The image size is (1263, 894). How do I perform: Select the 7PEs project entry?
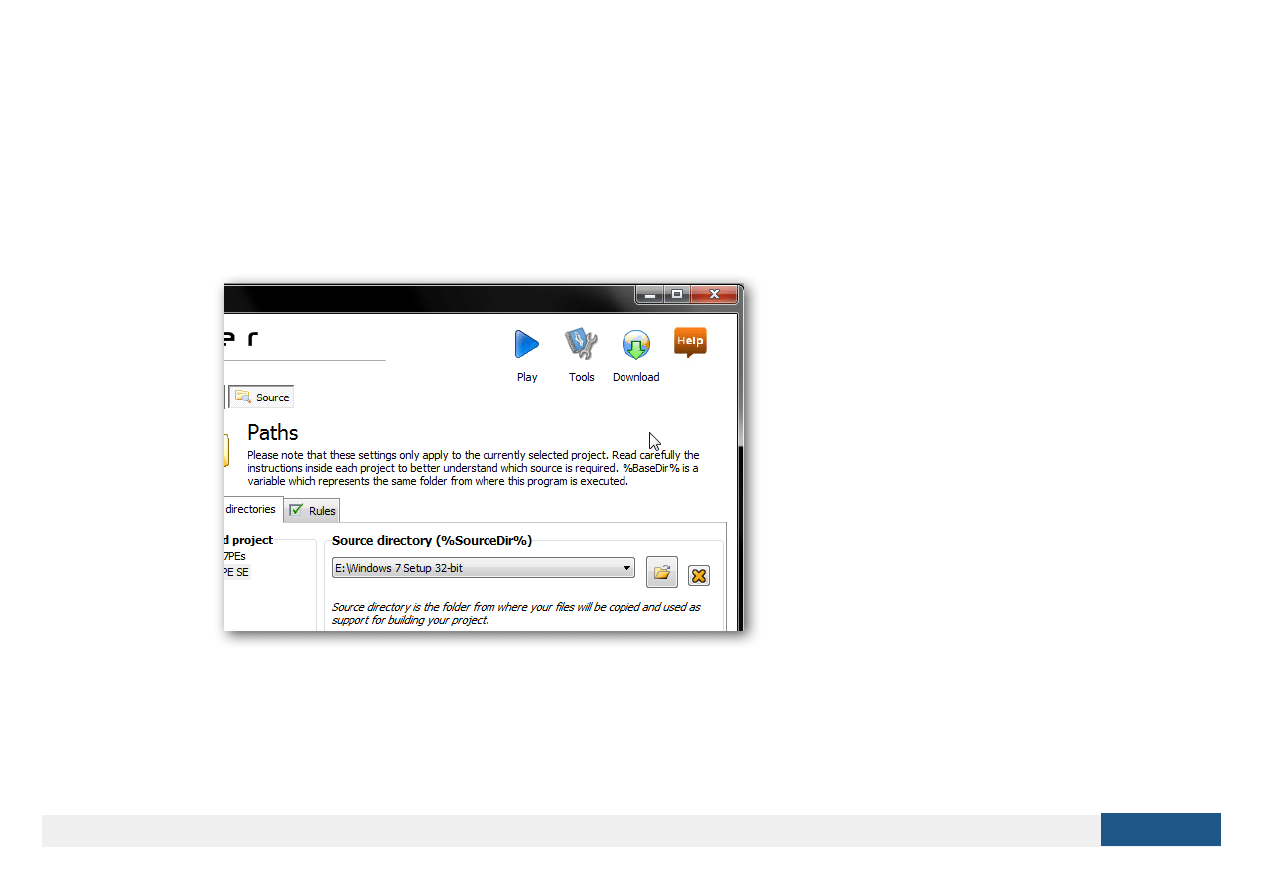234,556
